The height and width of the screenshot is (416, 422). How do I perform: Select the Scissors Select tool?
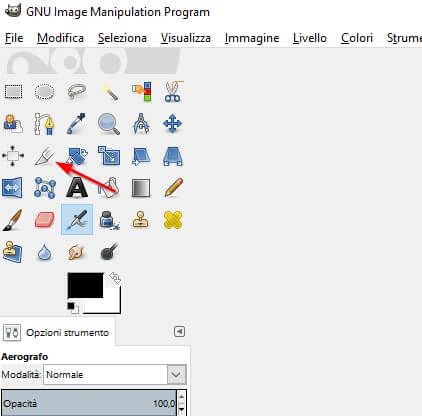coord(173,91)
